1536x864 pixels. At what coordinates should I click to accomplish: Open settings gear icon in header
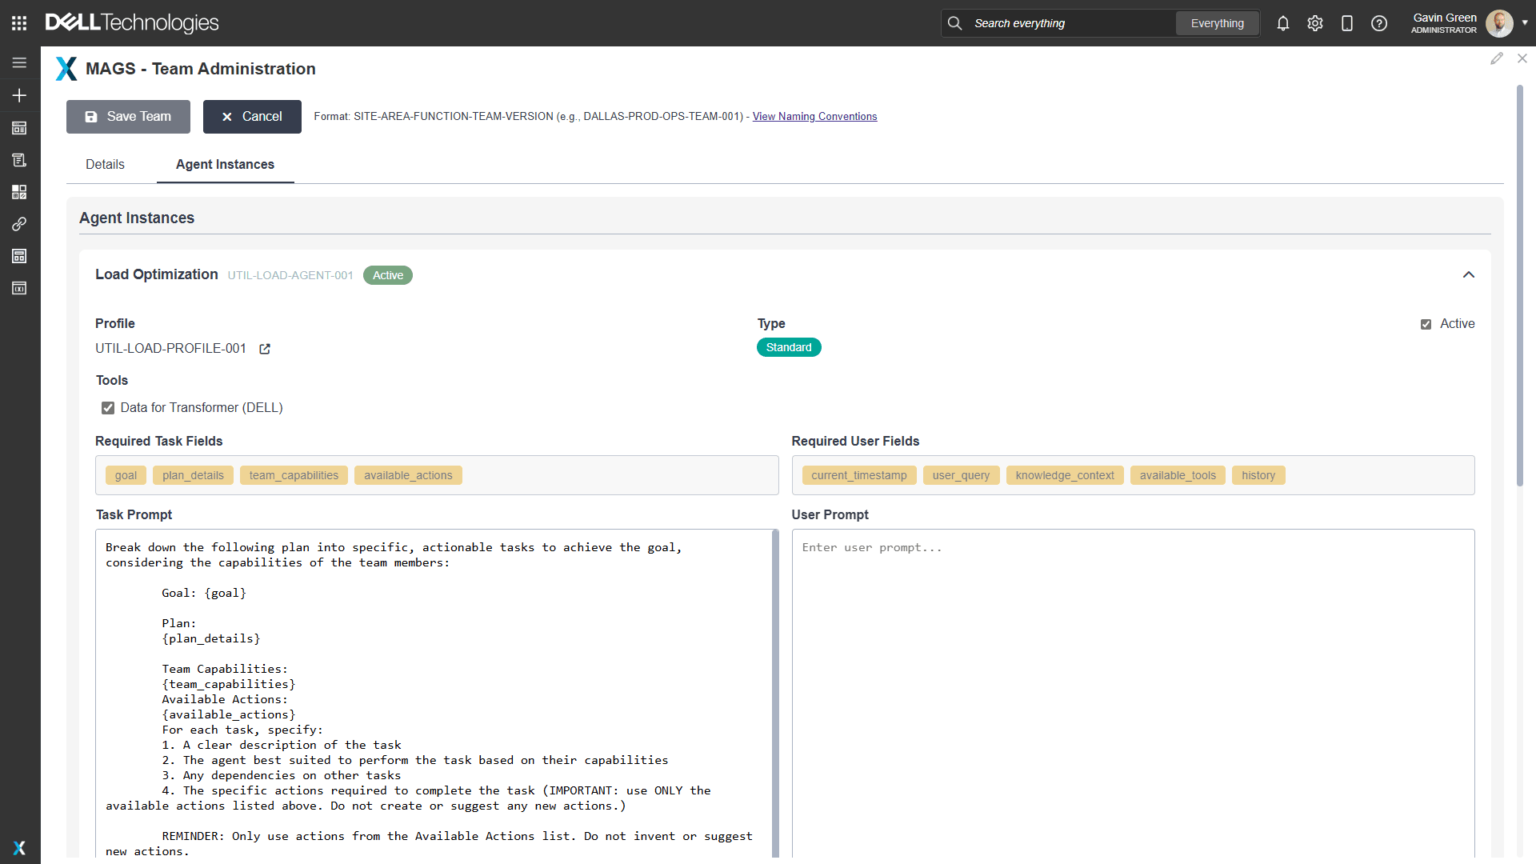(x=1315, y=23)
